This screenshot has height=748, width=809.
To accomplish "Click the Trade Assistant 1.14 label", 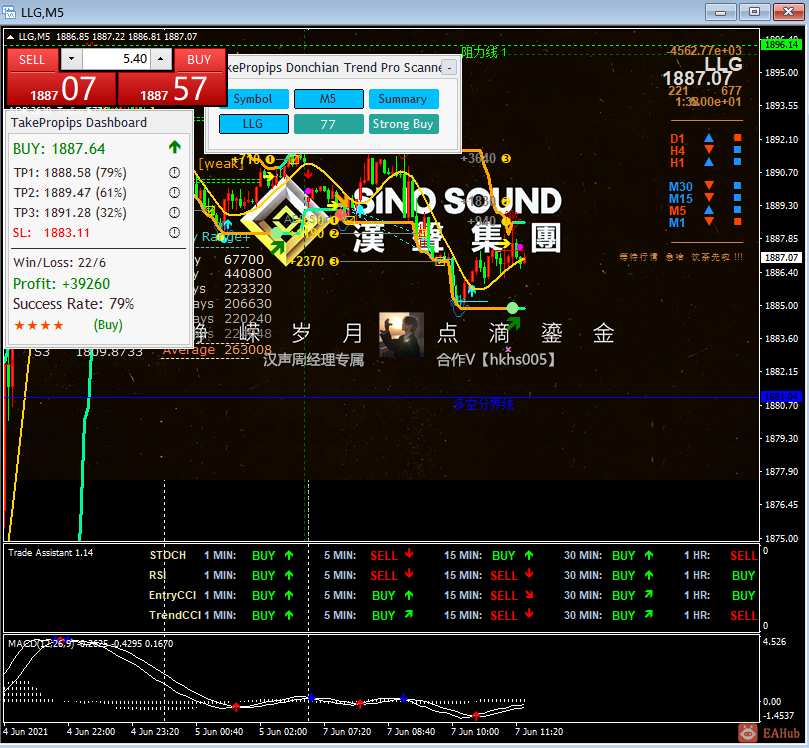I will coord(51,552).
